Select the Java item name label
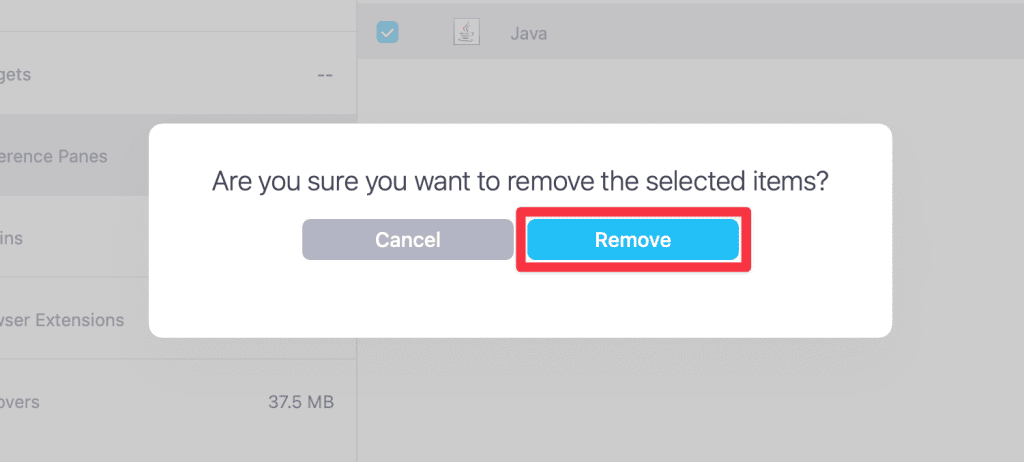The image size is (1024, 462). (x=528, y=34)
